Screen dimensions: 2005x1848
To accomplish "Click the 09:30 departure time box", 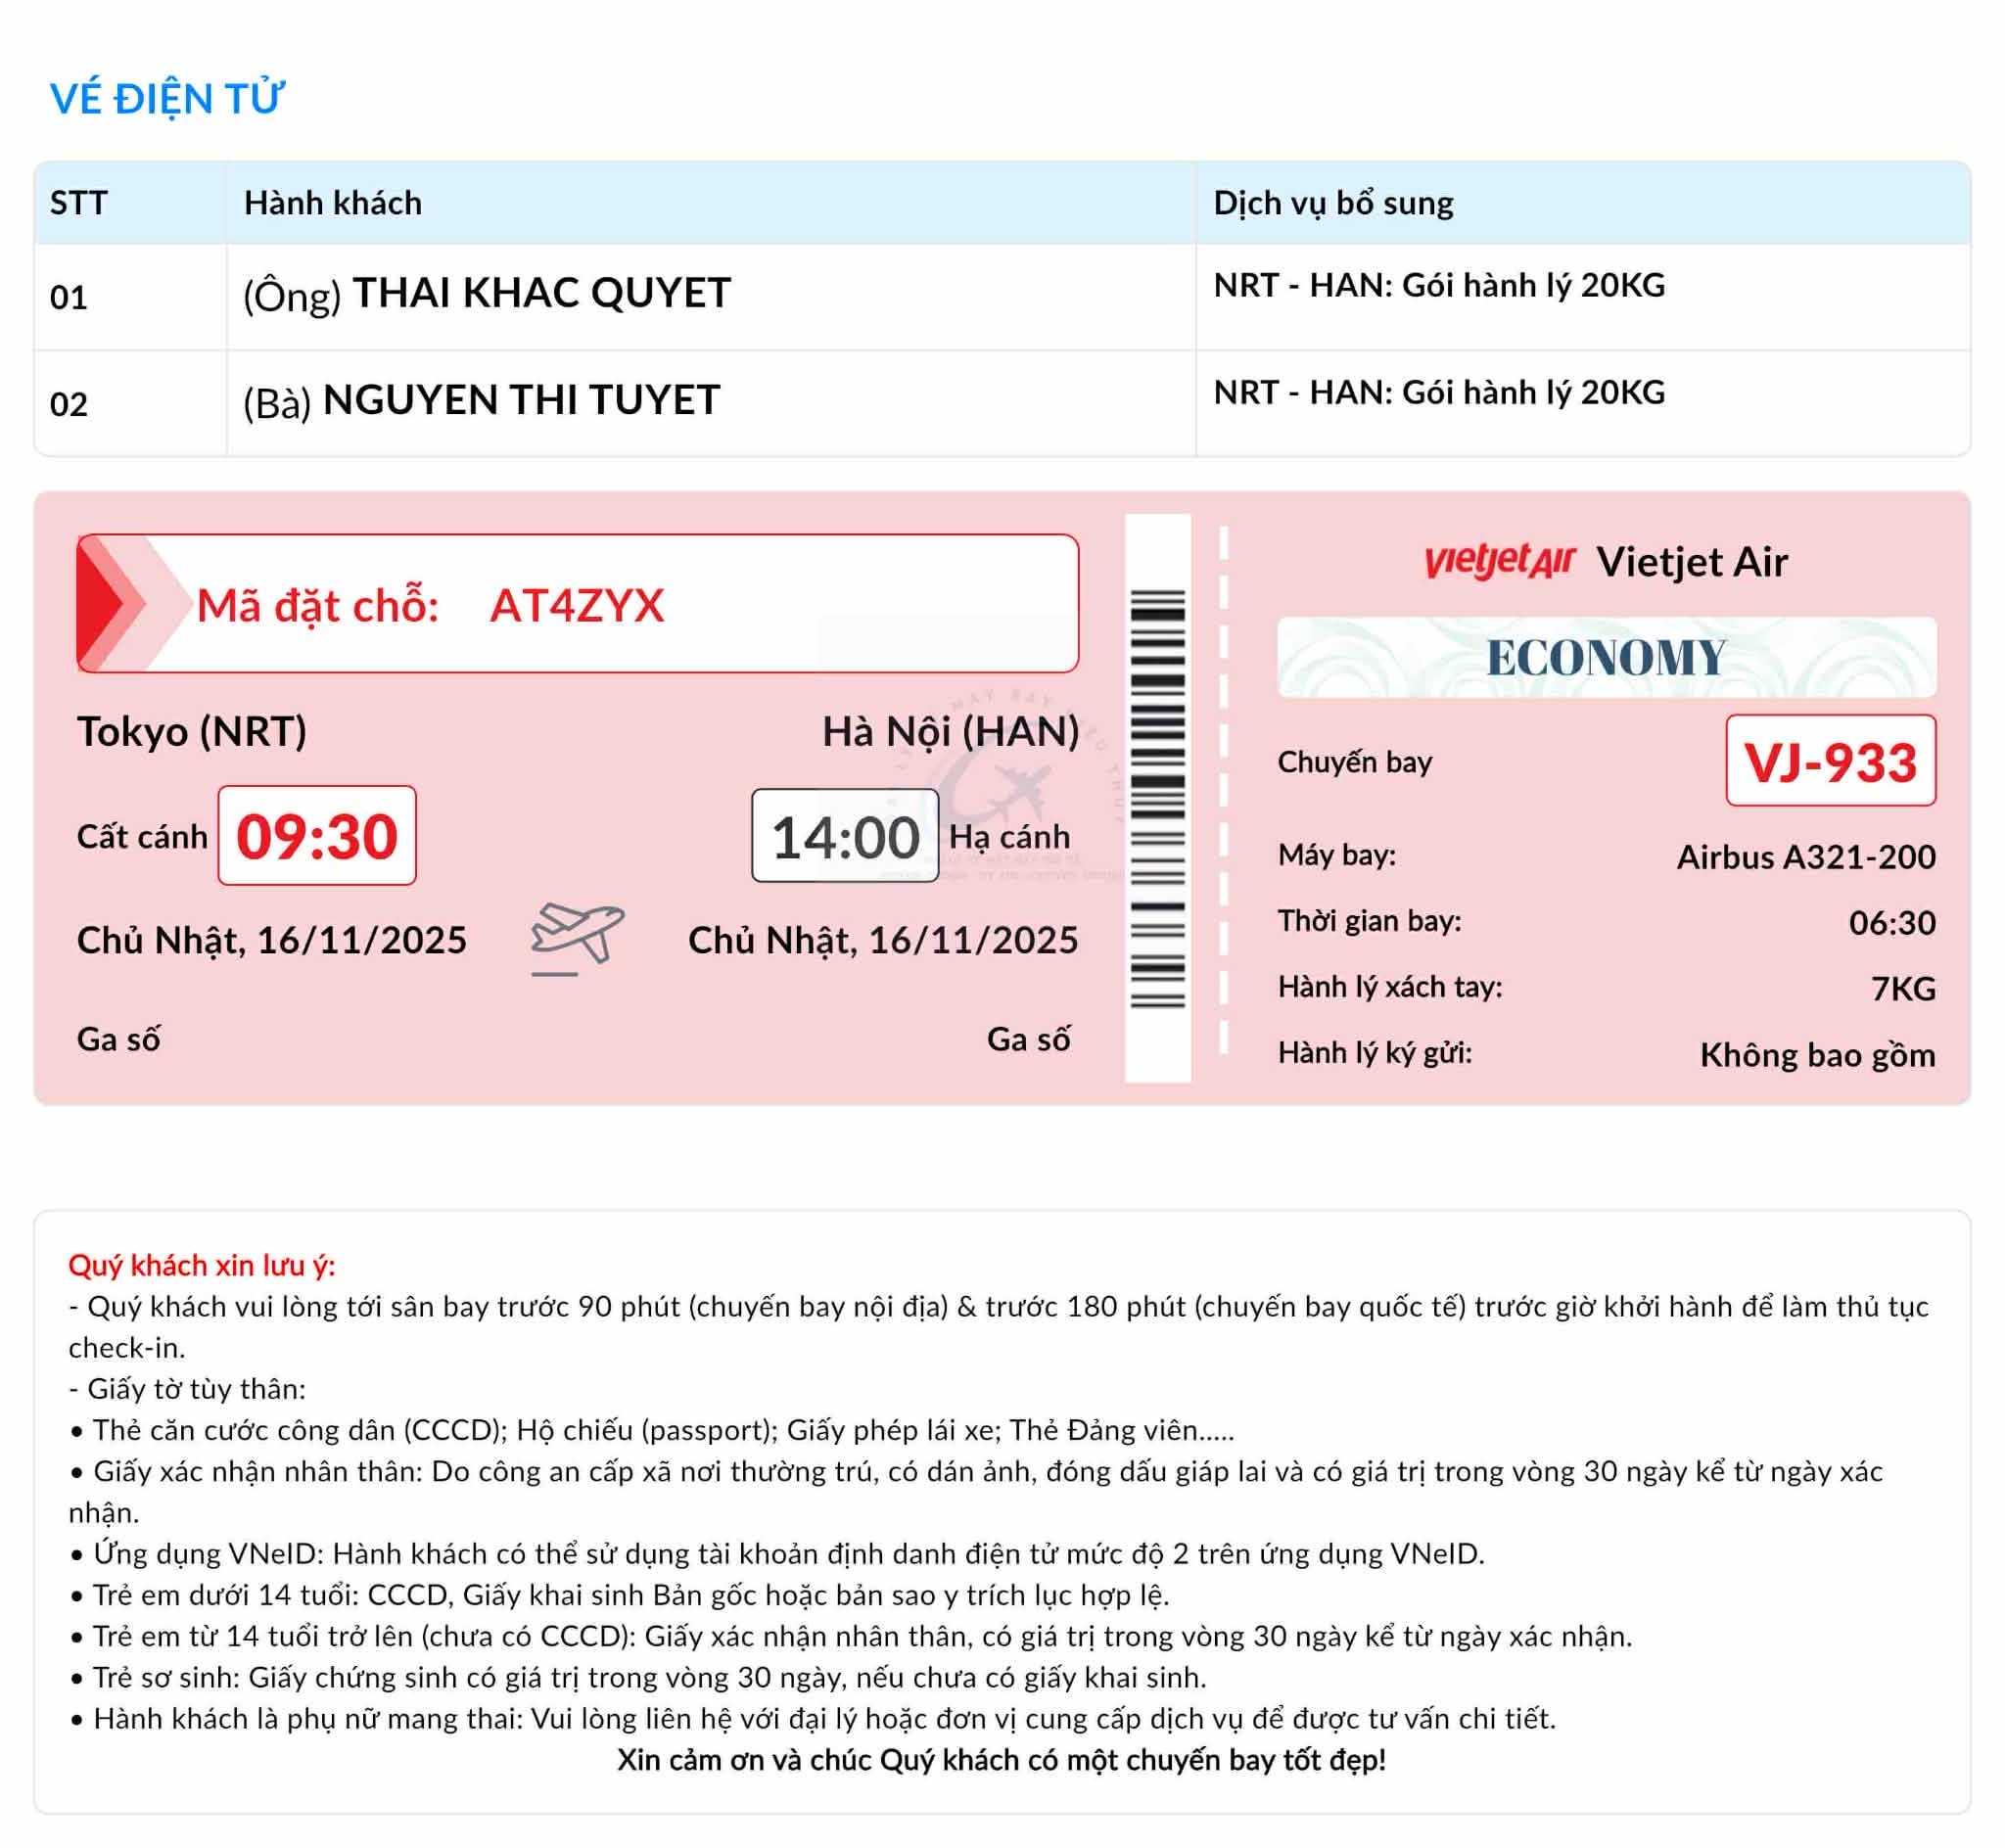I will pos(317,836).
